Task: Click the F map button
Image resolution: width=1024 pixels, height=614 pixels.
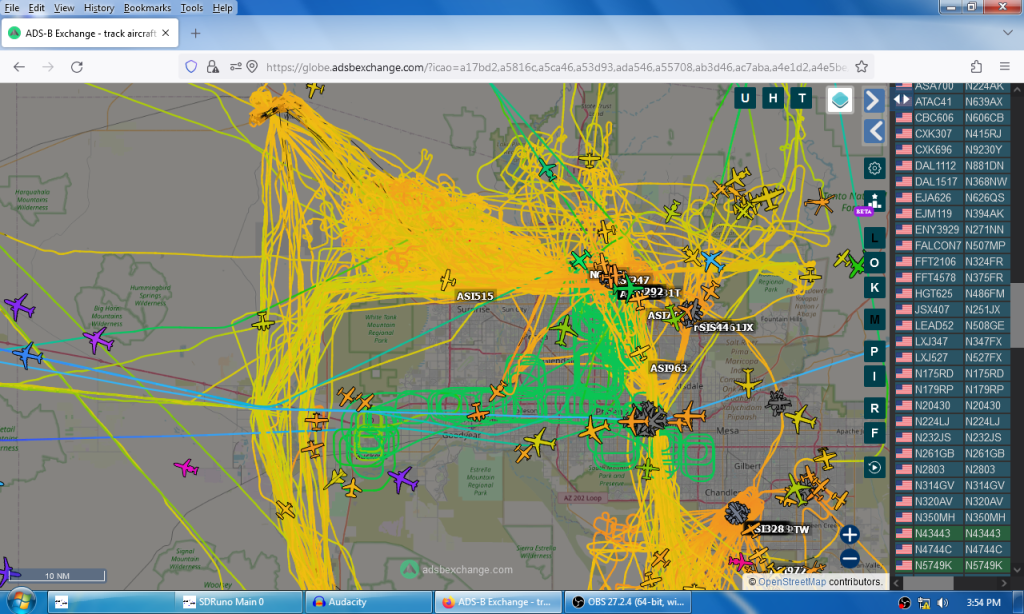Action: [874, 434]
